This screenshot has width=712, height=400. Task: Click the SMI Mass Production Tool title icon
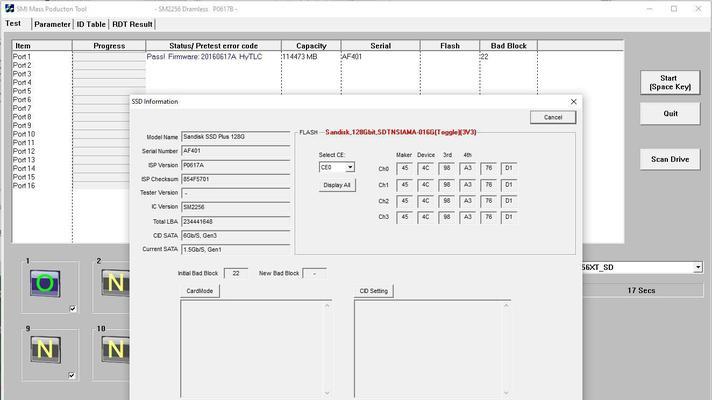coord(9,9)
